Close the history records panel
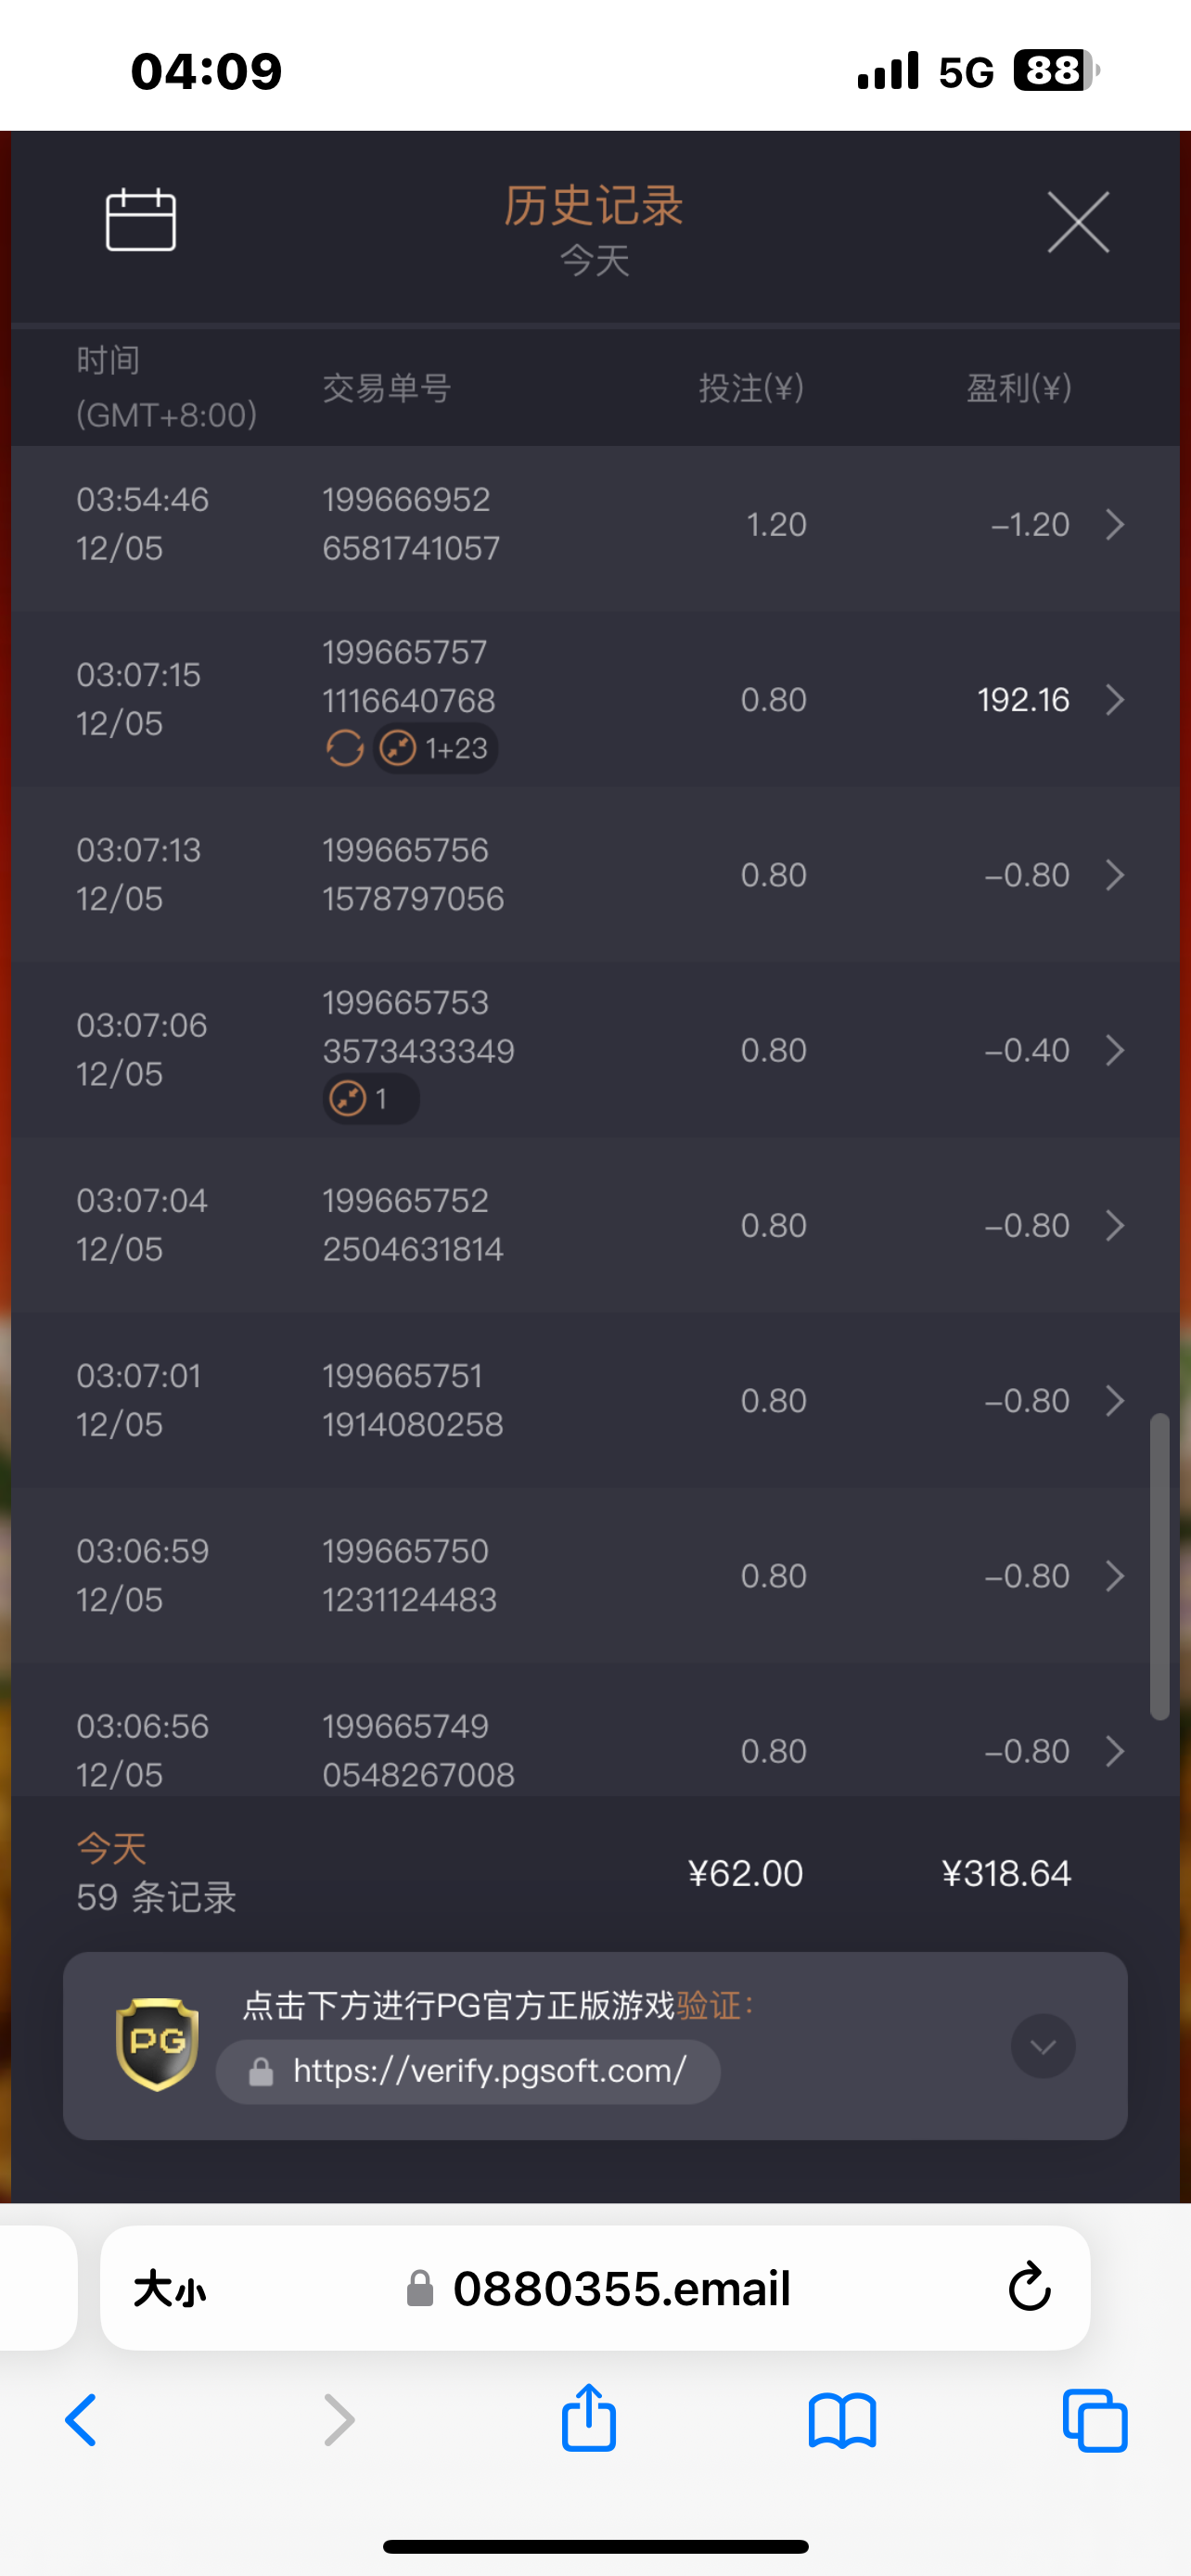 [1077, 222]
